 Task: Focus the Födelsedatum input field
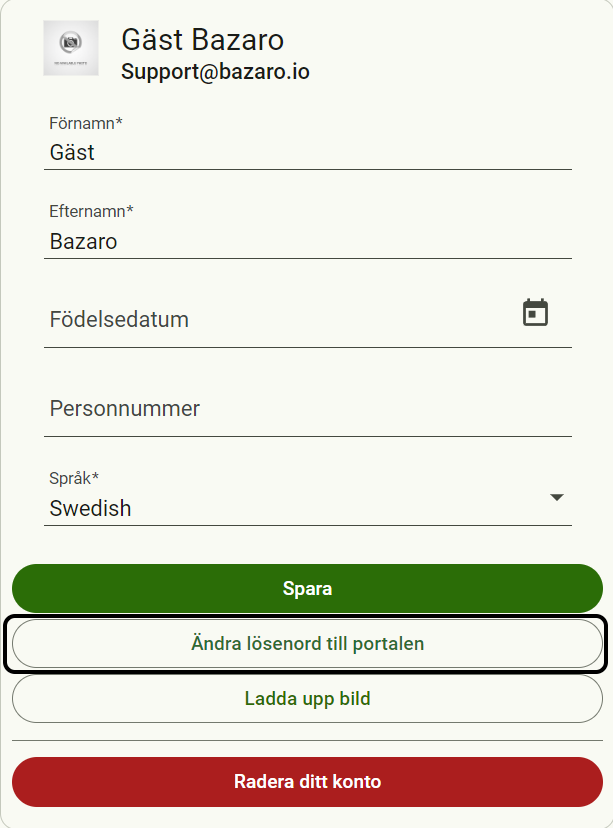pyautogui.click(x=280, y=320)
